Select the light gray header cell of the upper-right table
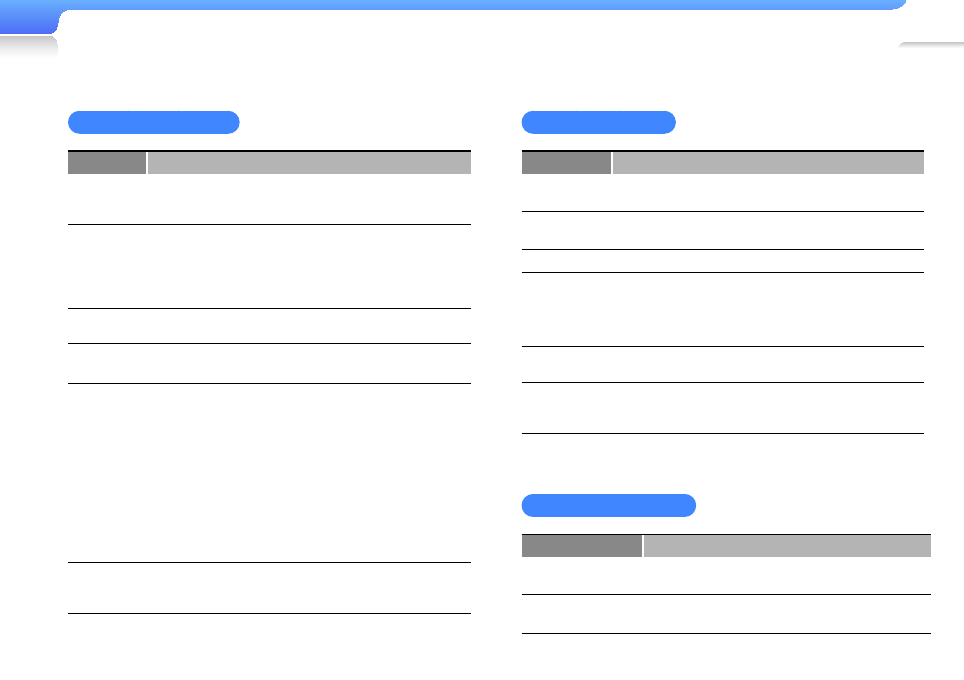 pyautogui.click(x=768, y=163)
